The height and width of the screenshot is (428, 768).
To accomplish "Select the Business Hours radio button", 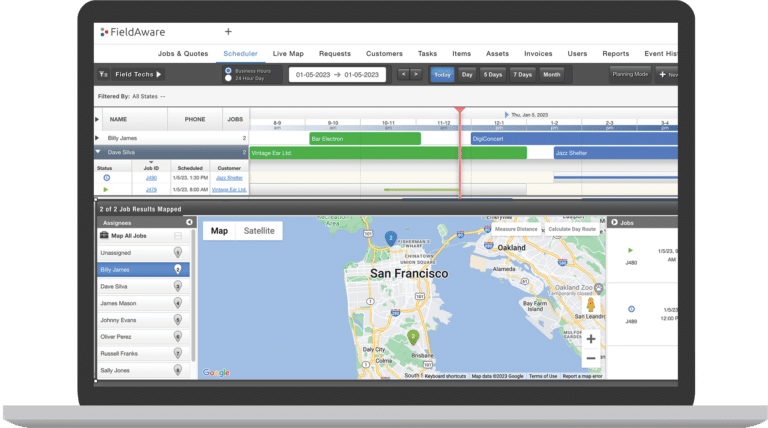I will [229, 70].
